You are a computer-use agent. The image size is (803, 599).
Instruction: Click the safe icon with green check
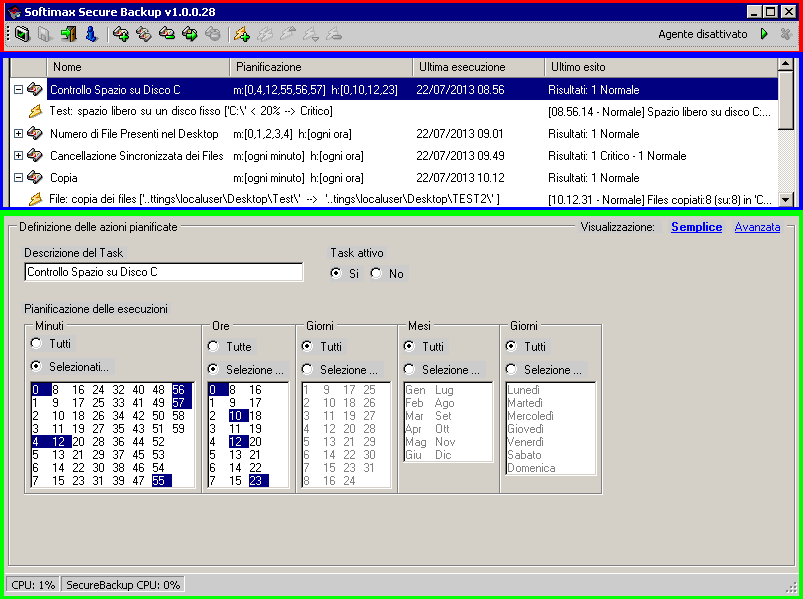coord(22,34)
